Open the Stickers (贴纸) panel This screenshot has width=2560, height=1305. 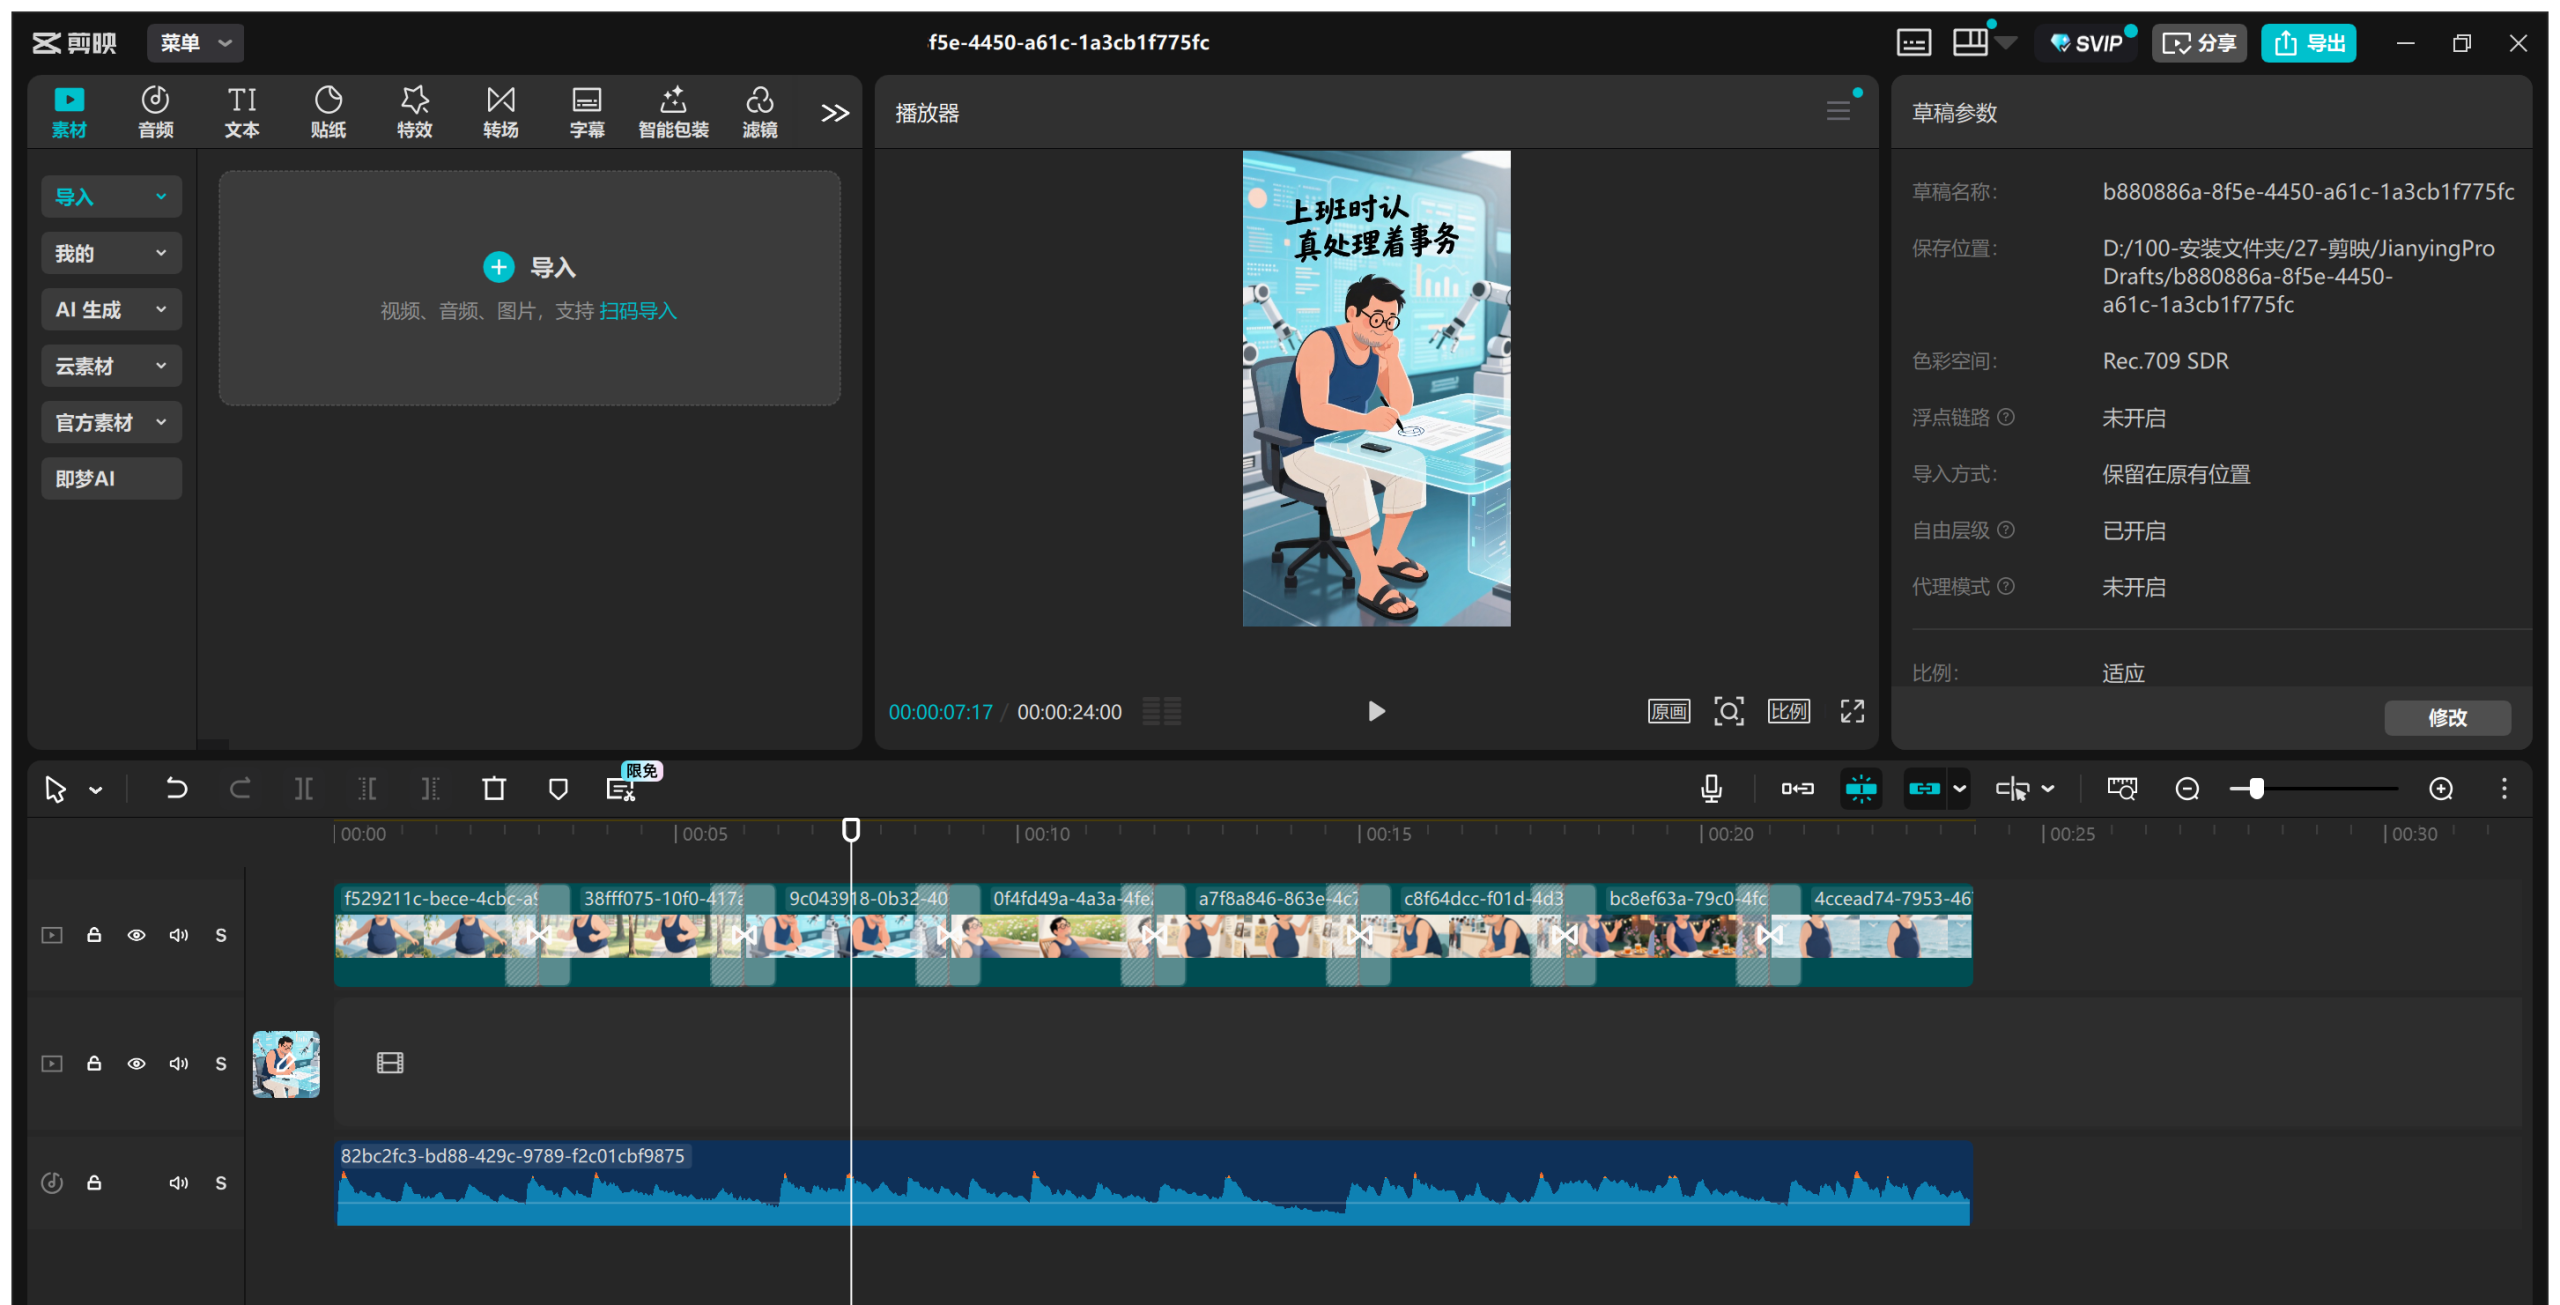pos(328,112)
